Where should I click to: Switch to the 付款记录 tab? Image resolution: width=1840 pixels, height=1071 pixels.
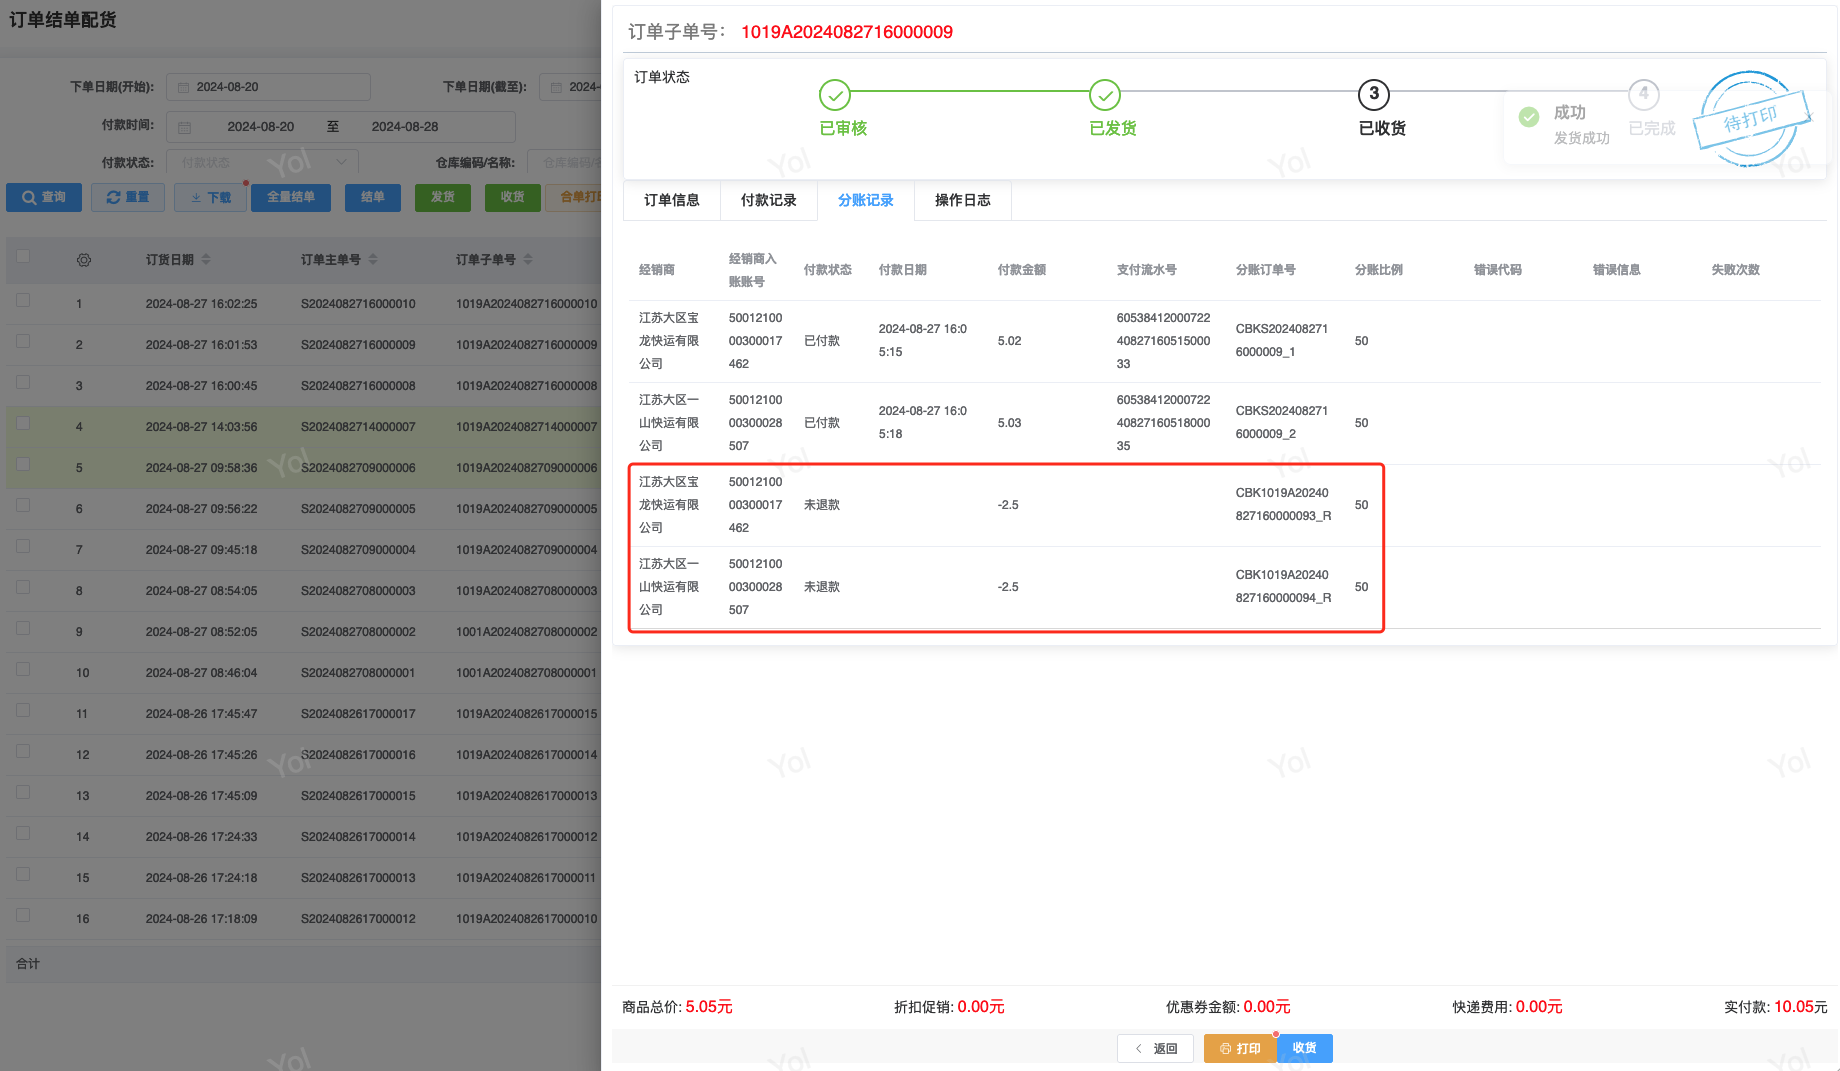click(x=768, y=200)
